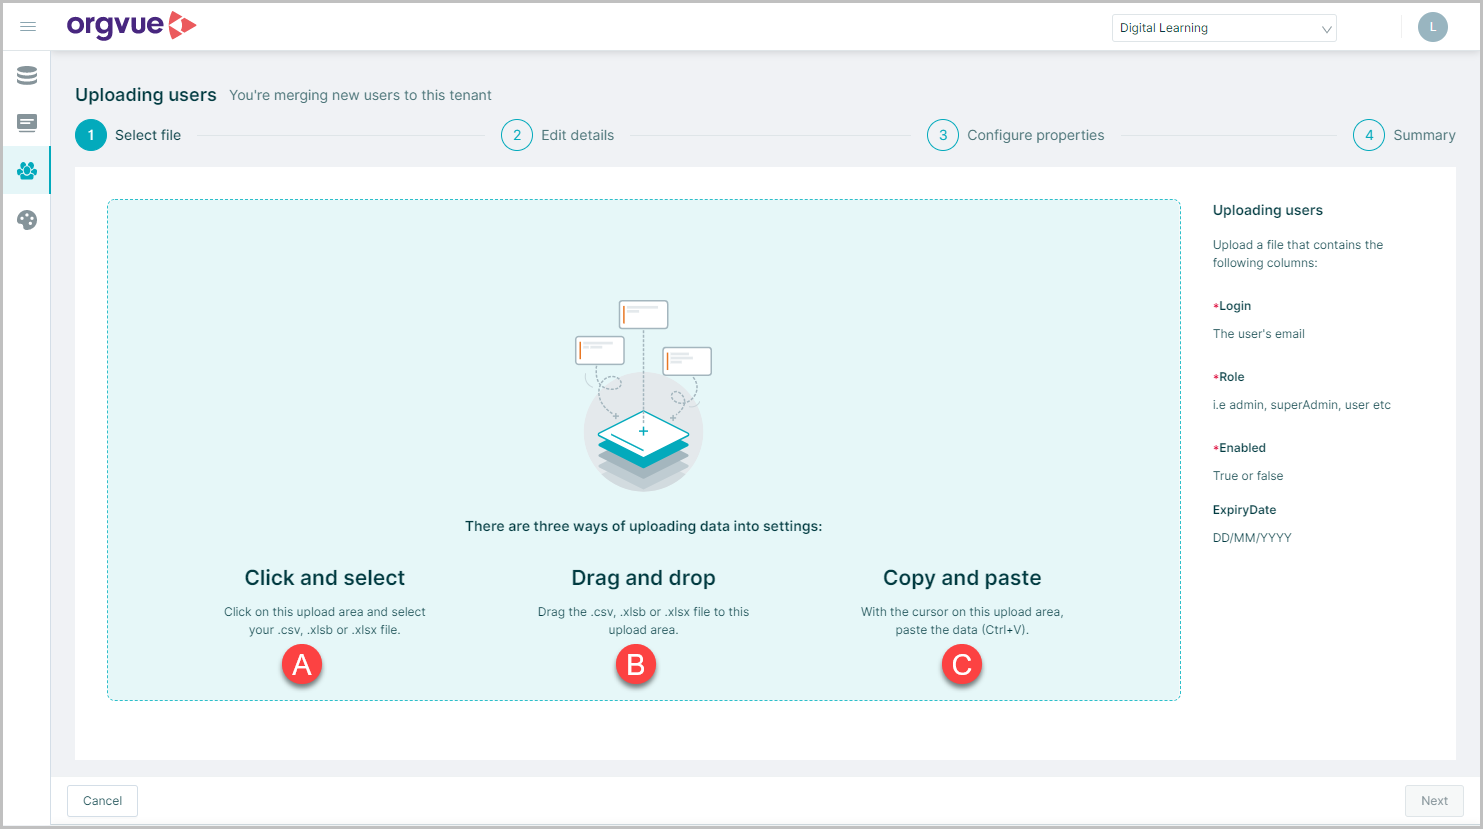The height and width of the screenshot is (829, 1483).
Task: Click the 'DD/MM/YYYY' format text
Action: (1252, 538)
